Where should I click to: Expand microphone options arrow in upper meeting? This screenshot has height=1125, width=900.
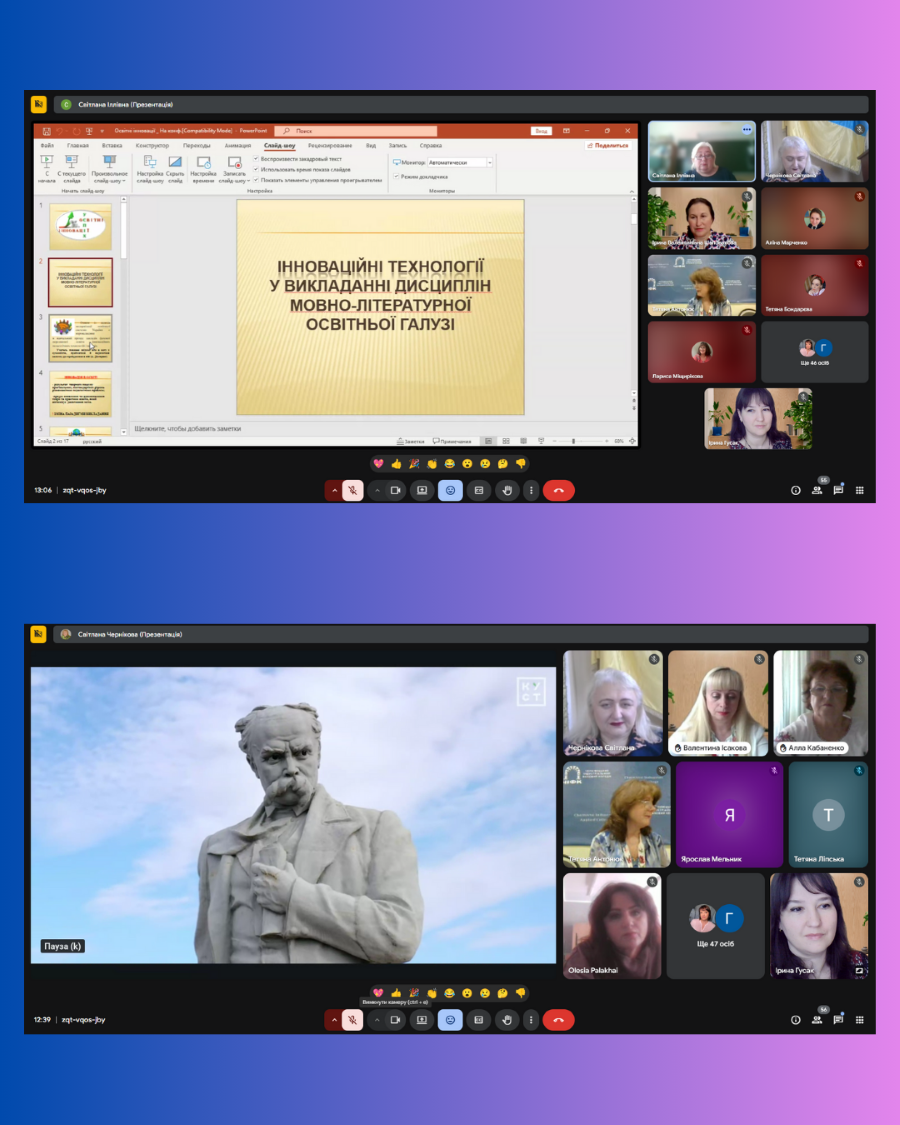point(333,490)
